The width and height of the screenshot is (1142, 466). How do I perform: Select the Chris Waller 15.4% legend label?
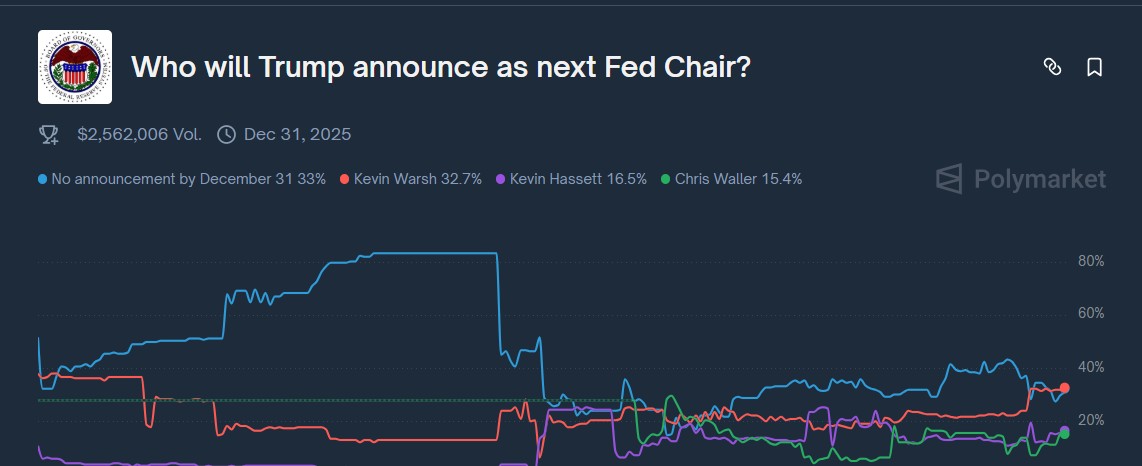(739, 179)
